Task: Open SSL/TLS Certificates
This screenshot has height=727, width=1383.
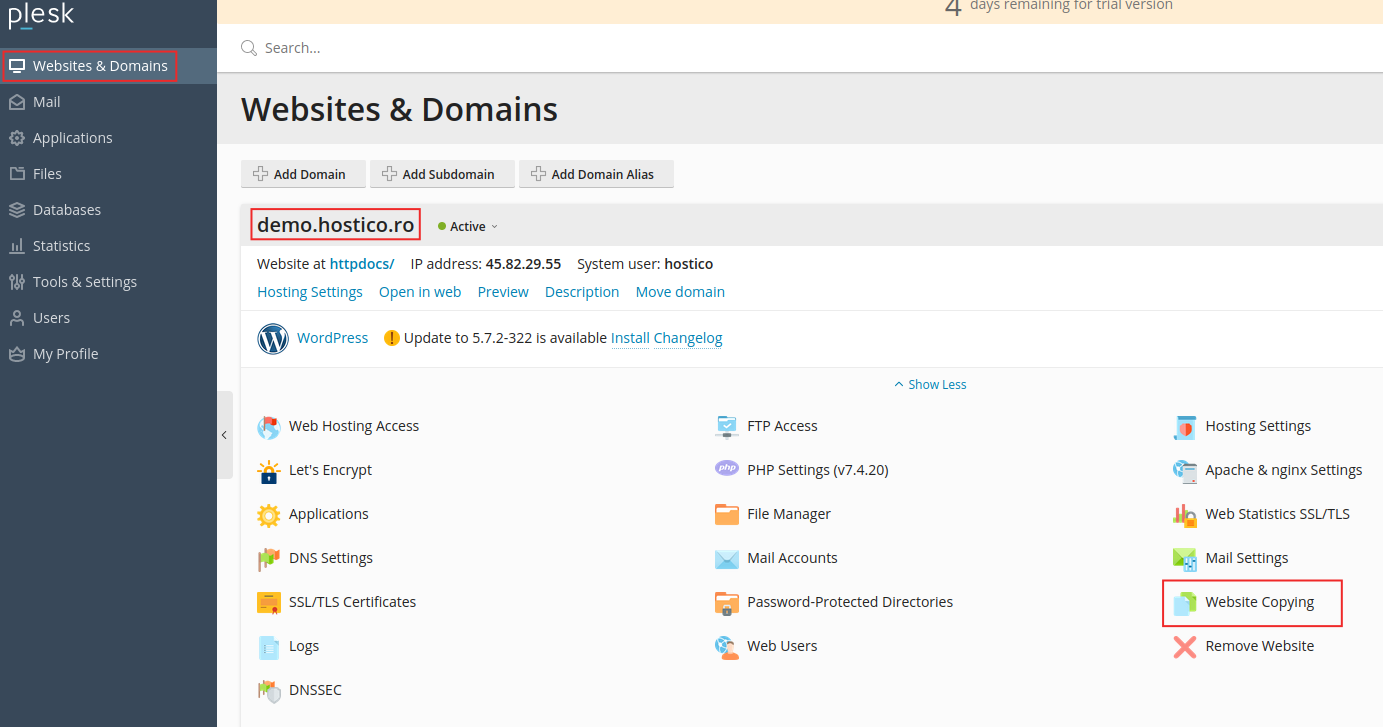Action: [351, 601]
